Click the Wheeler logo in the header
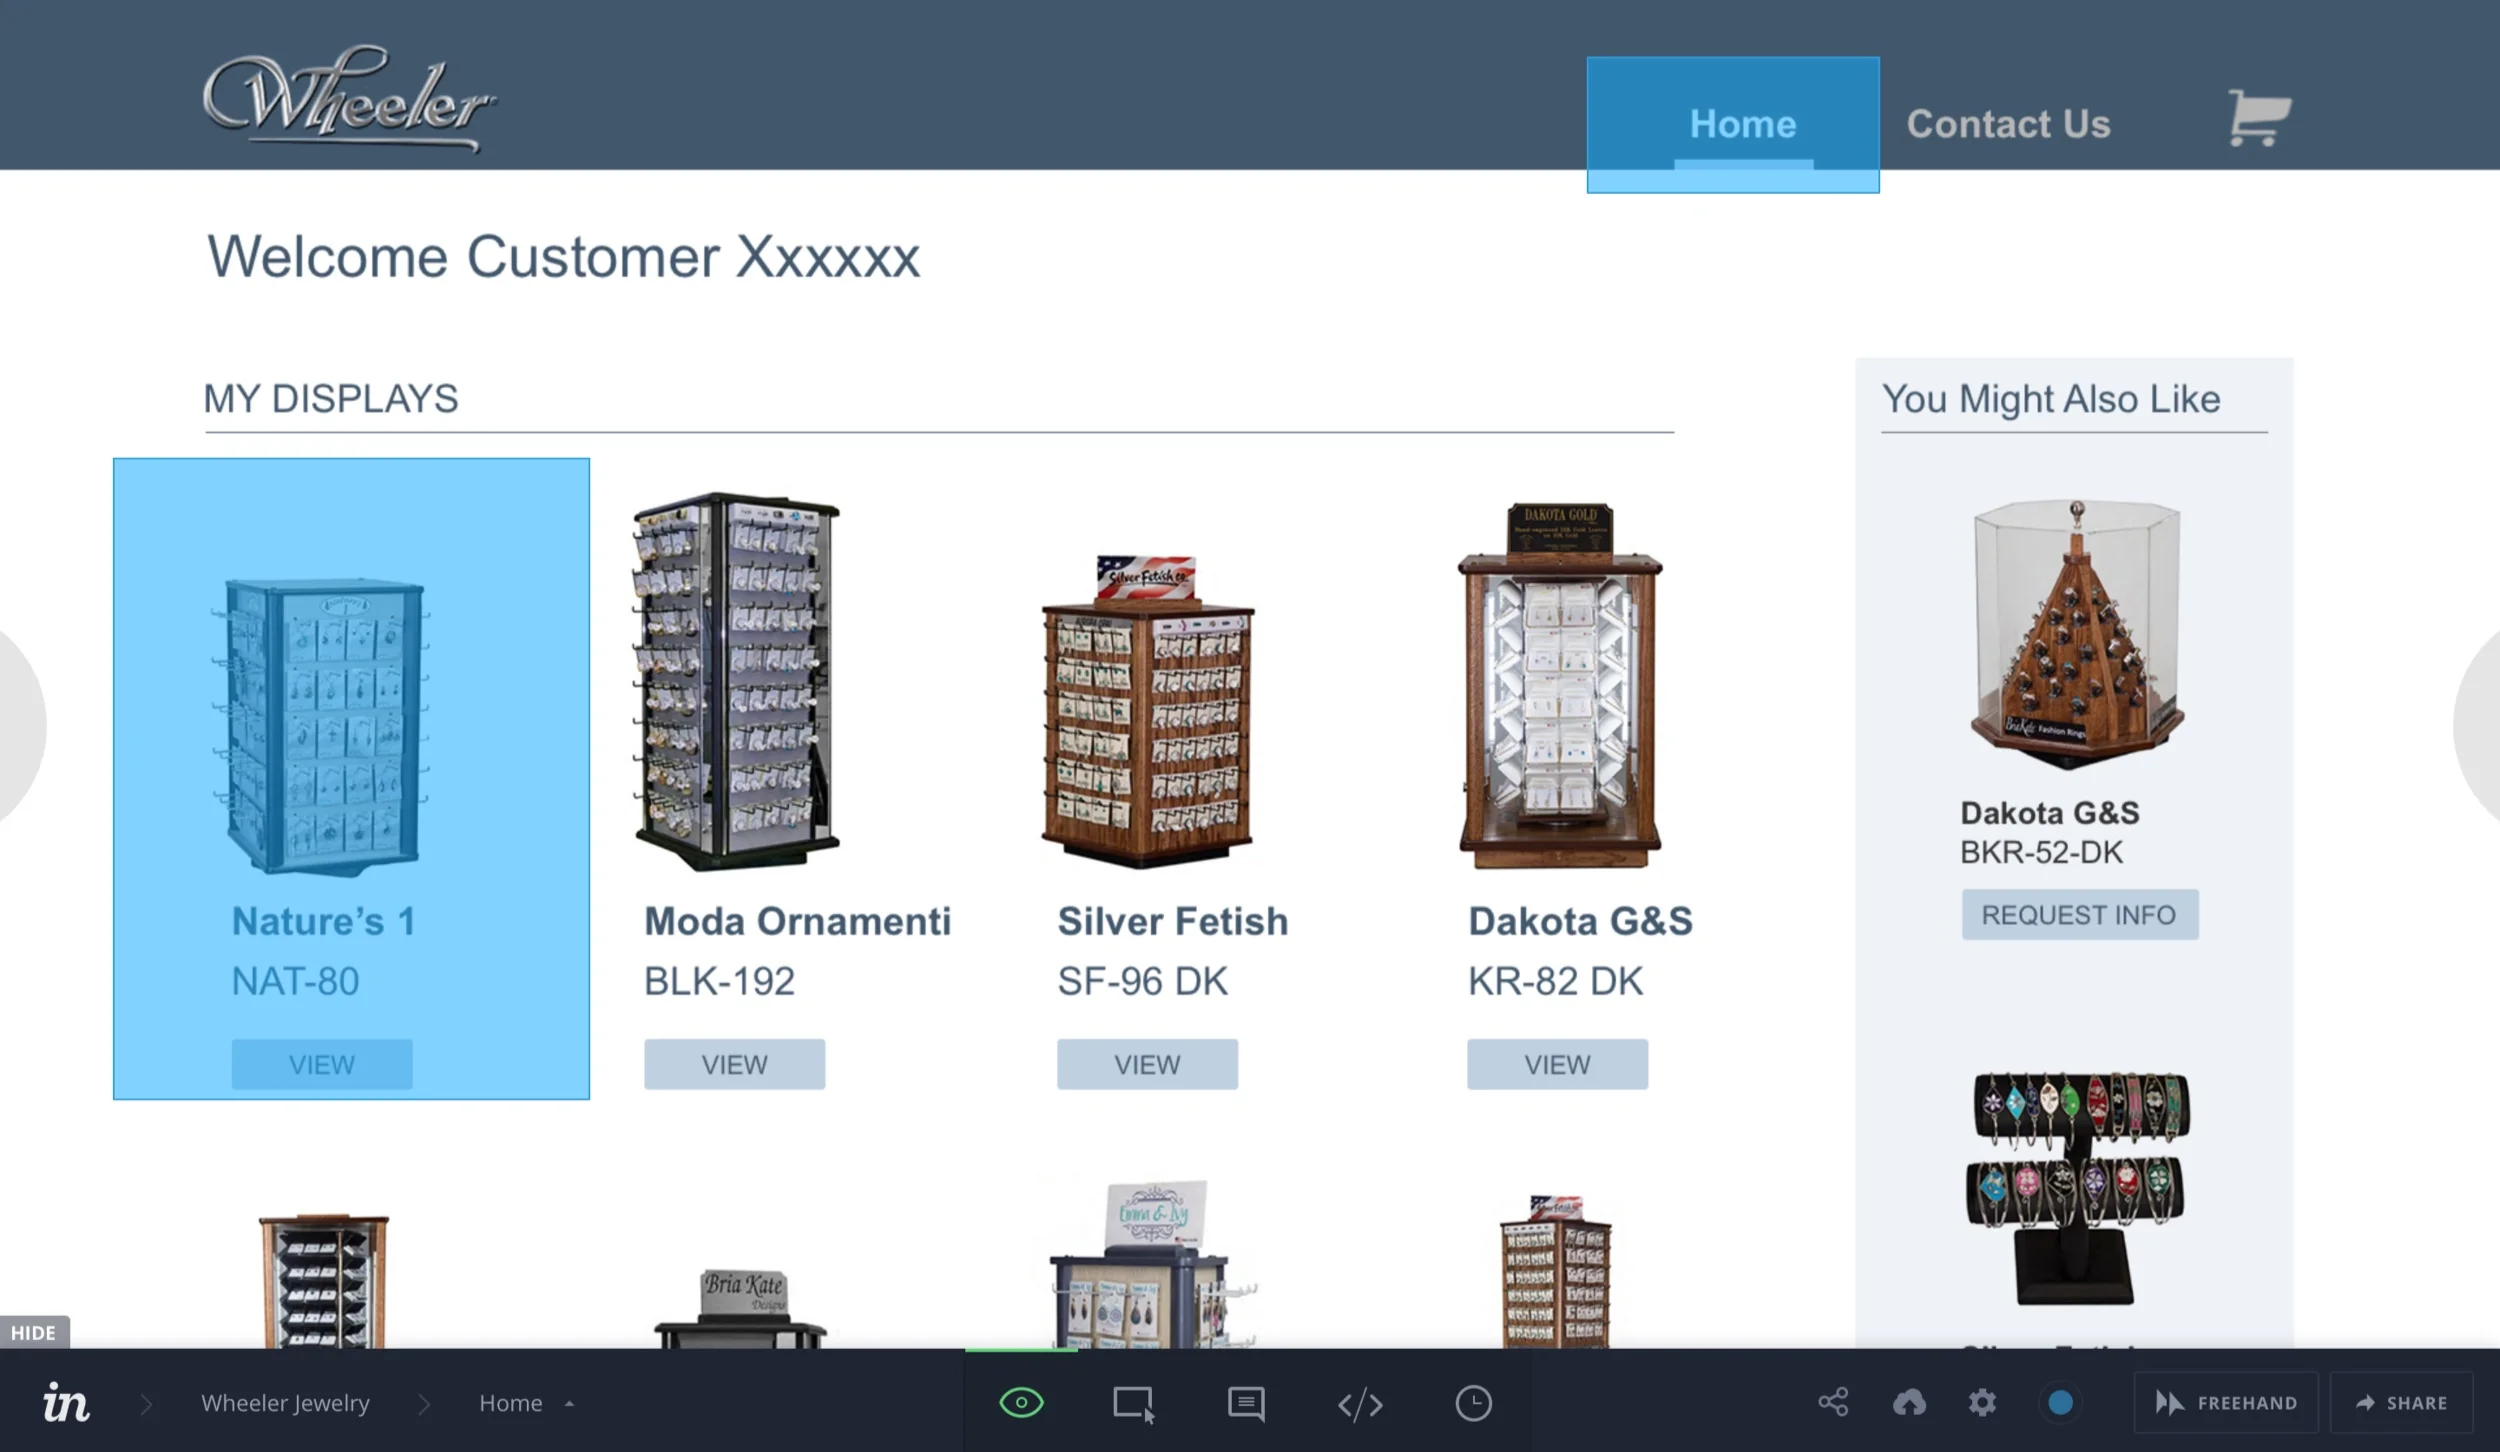The image size is (2500, 1452). 348,98
